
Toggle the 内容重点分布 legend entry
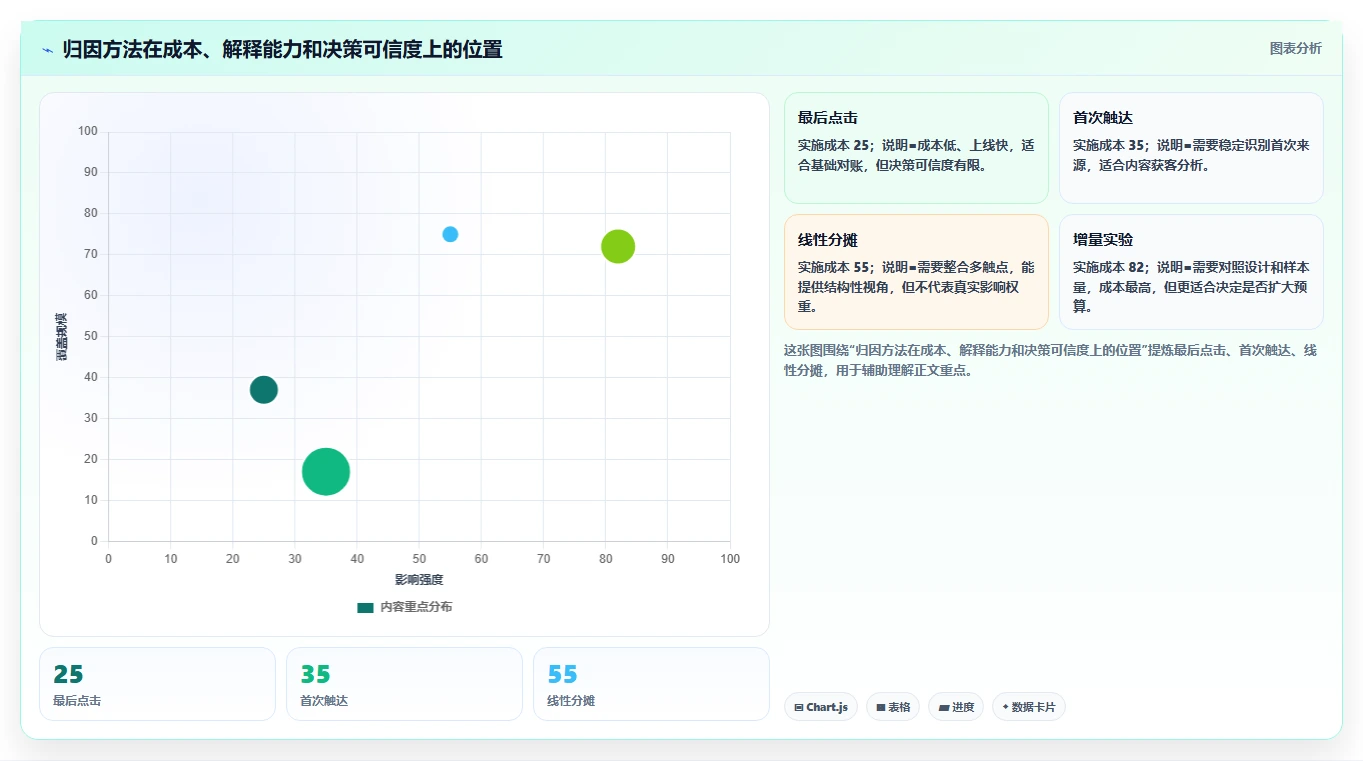404,607
